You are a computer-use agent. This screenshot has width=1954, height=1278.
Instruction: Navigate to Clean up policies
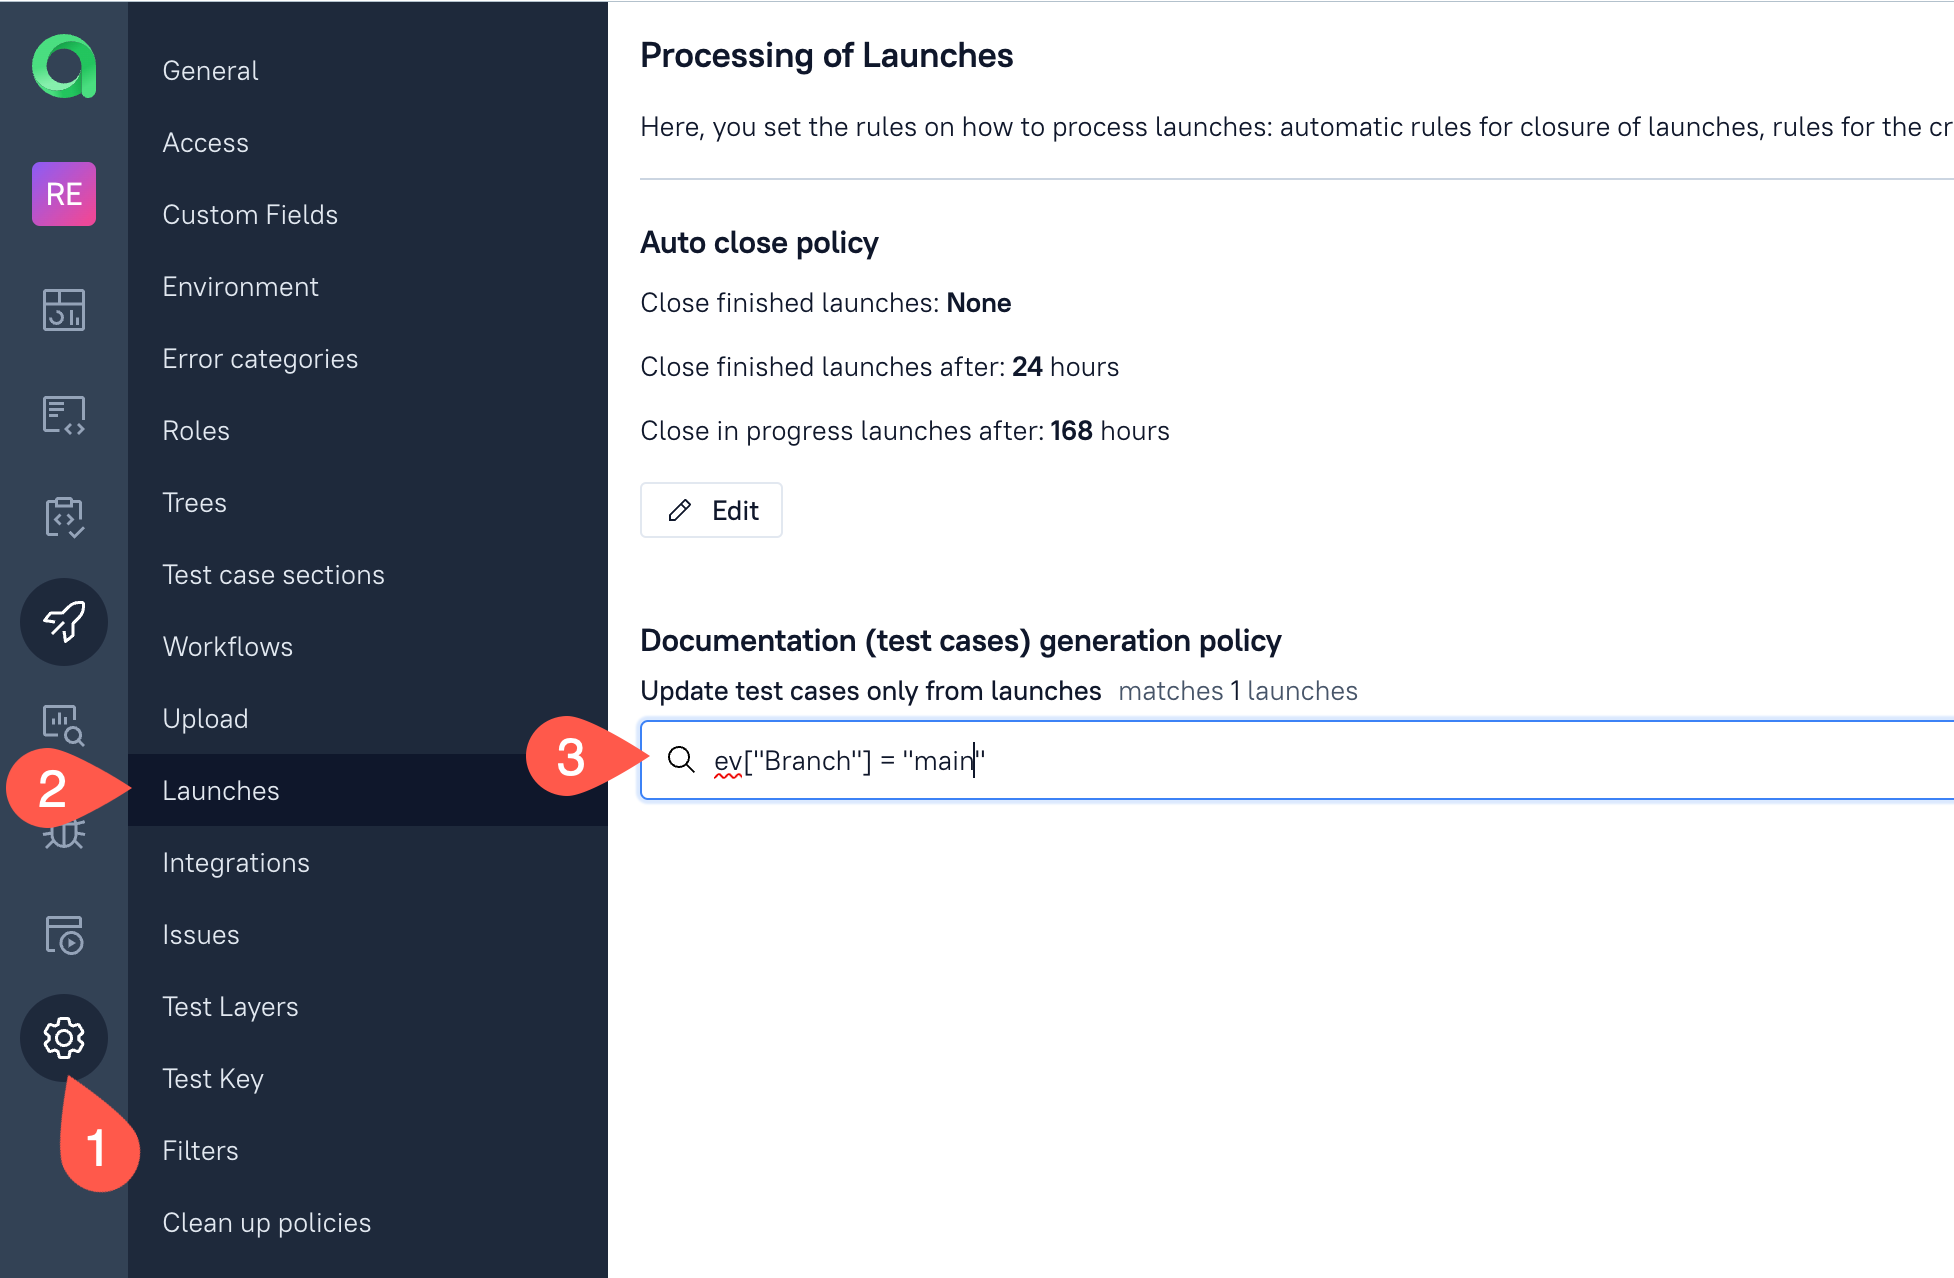[x=266, y=1223]
